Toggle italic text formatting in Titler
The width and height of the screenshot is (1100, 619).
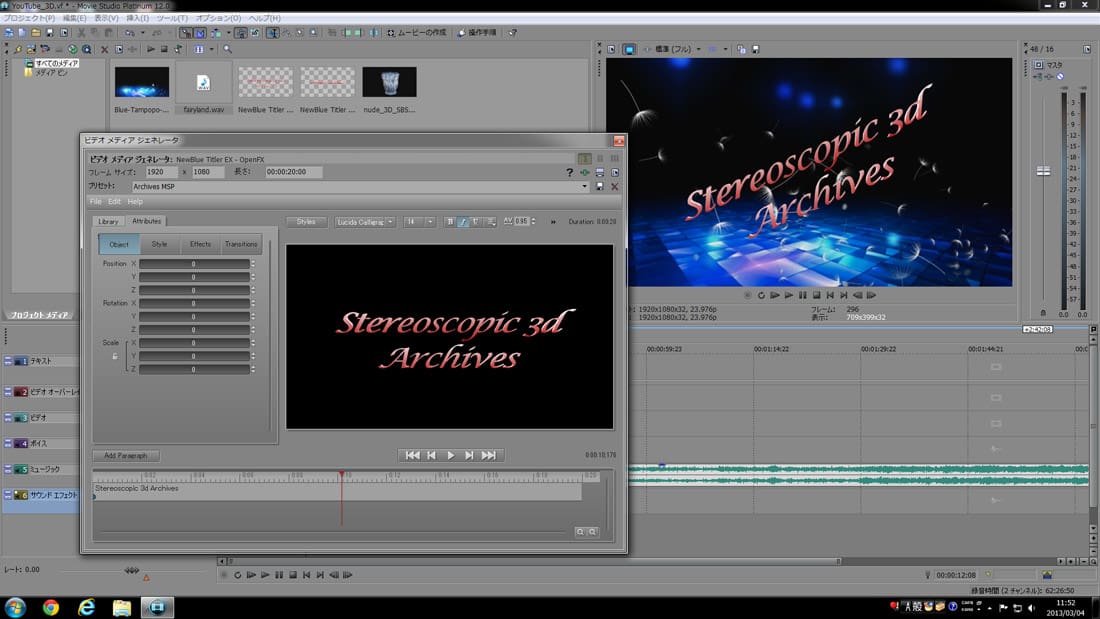point(463,222)
